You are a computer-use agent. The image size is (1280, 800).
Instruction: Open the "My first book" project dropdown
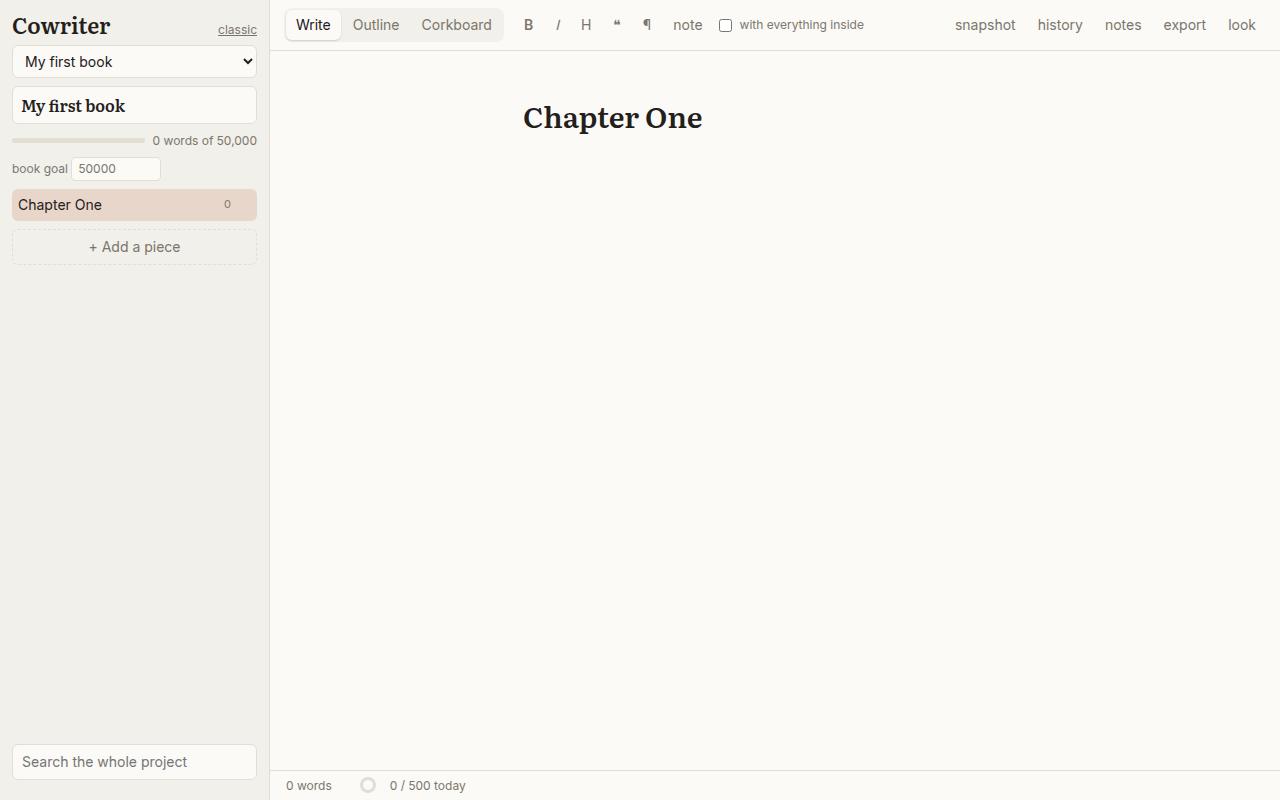tap(135, 62)
